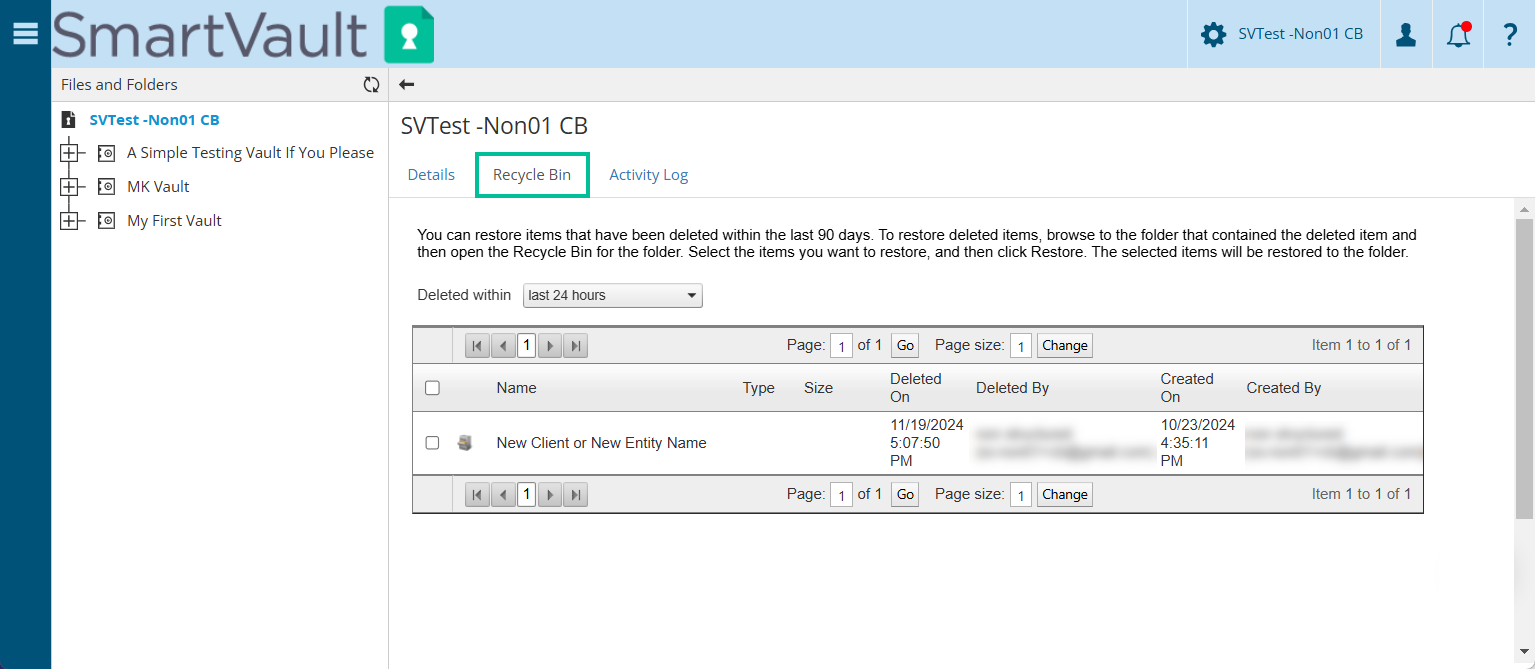Expand the My First Vault tree node
This screenshot has width=1535, height=669.
(x=69, y=221)
